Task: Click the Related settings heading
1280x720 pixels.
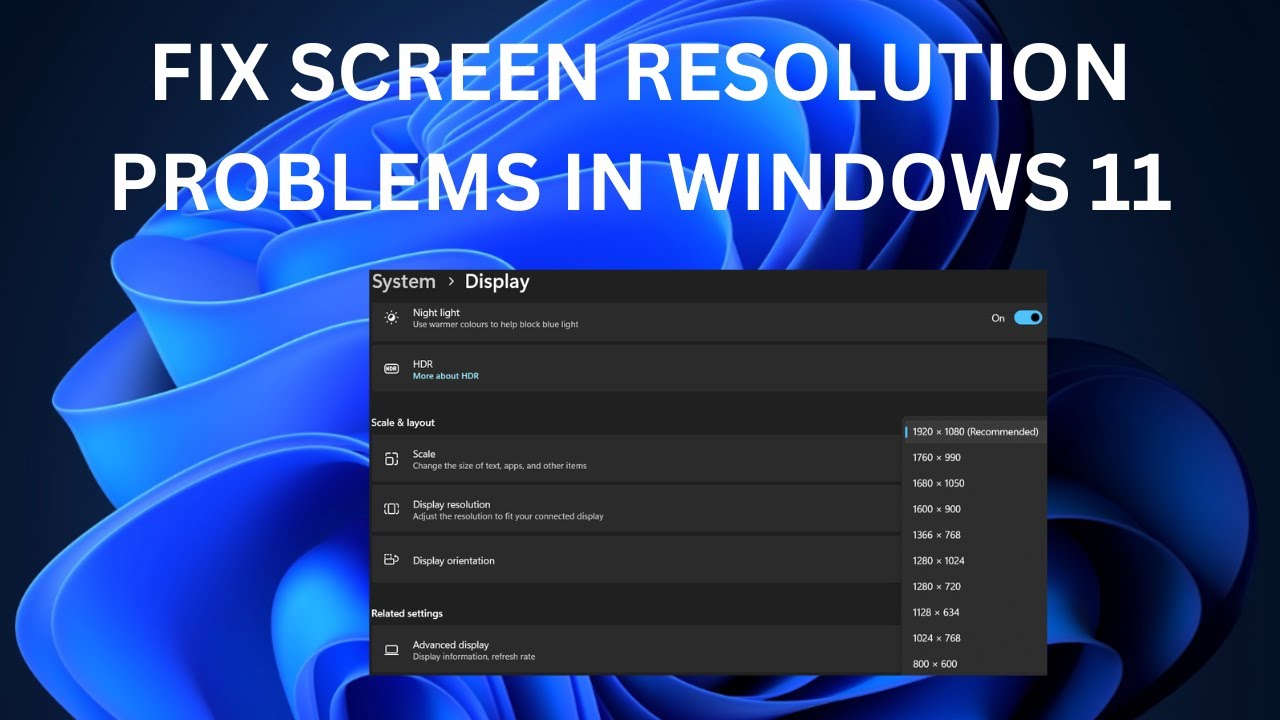Action: (x=407, y=613)
